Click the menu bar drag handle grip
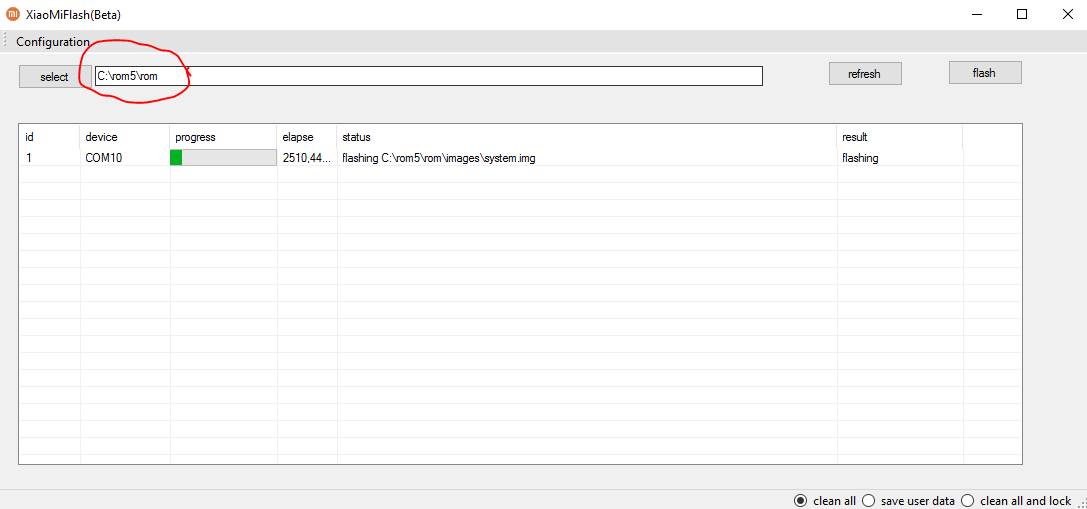The height and width of the screenshot is (509, 1087). pyautogui.click(x=6, y=41)
